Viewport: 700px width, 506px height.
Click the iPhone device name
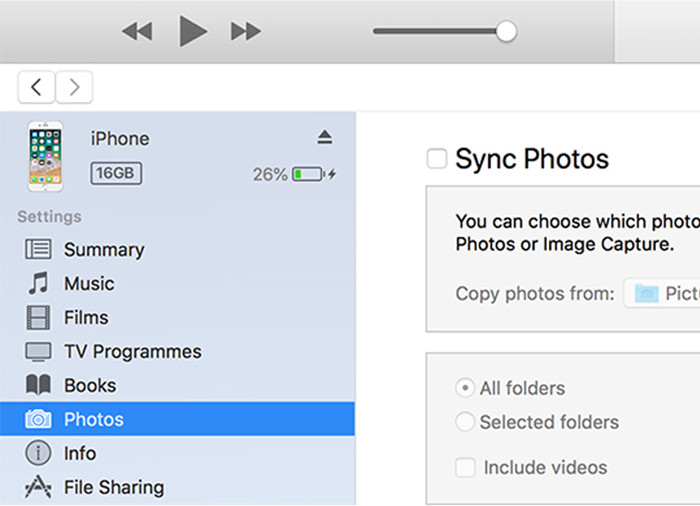(120, 138)
